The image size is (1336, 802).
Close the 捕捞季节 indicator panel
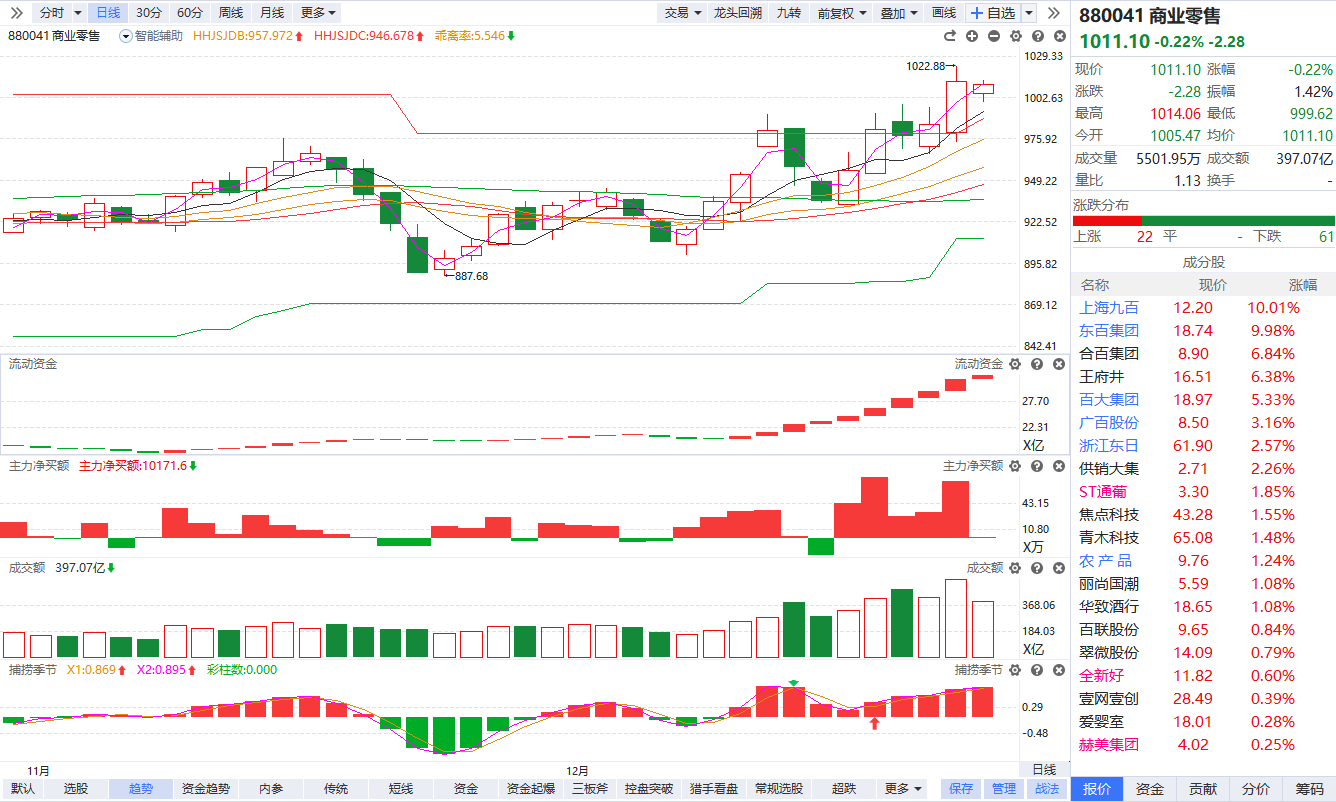pos(1057,670)
